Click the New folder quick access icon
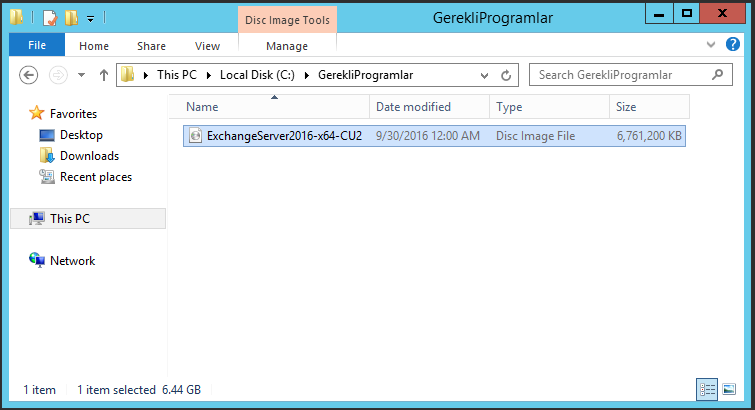The height and width of the screenshot is (410, 755). [x=71, y=18]
